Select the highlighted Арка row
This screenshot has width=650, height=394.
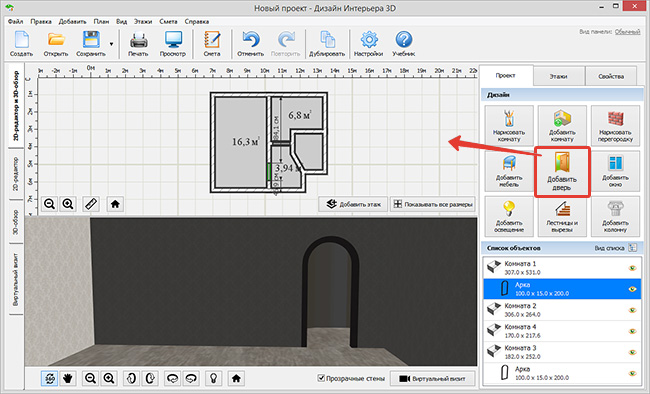[562, 289]
